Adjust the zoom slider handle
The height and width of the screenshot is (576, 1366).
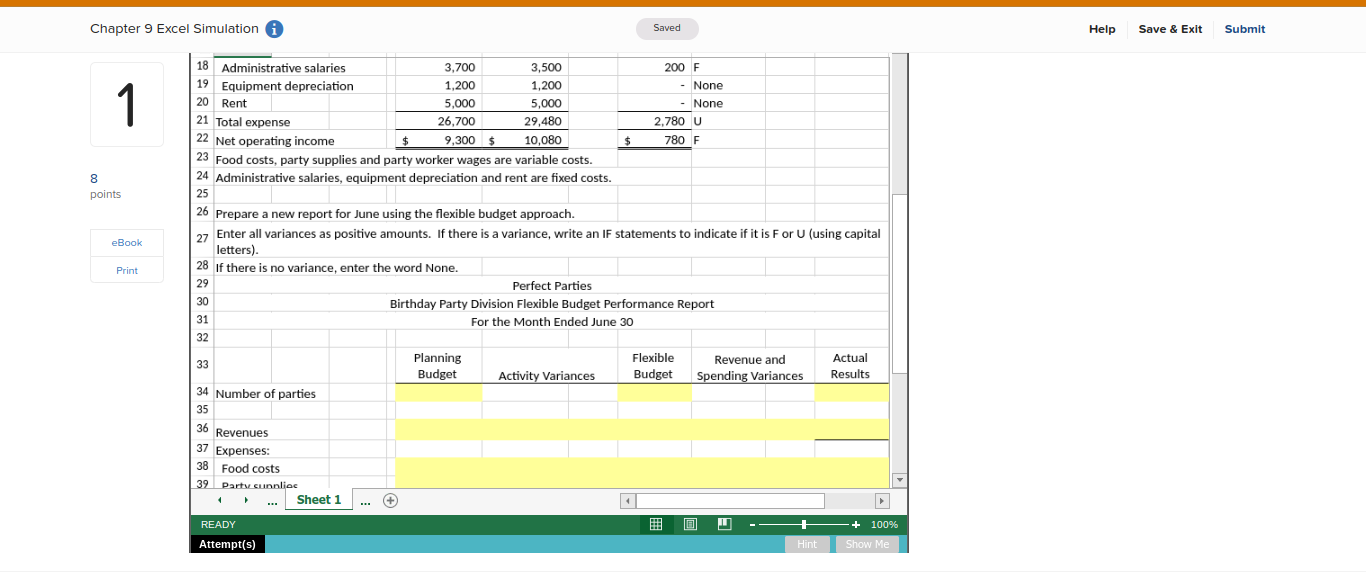coord(804,524)
